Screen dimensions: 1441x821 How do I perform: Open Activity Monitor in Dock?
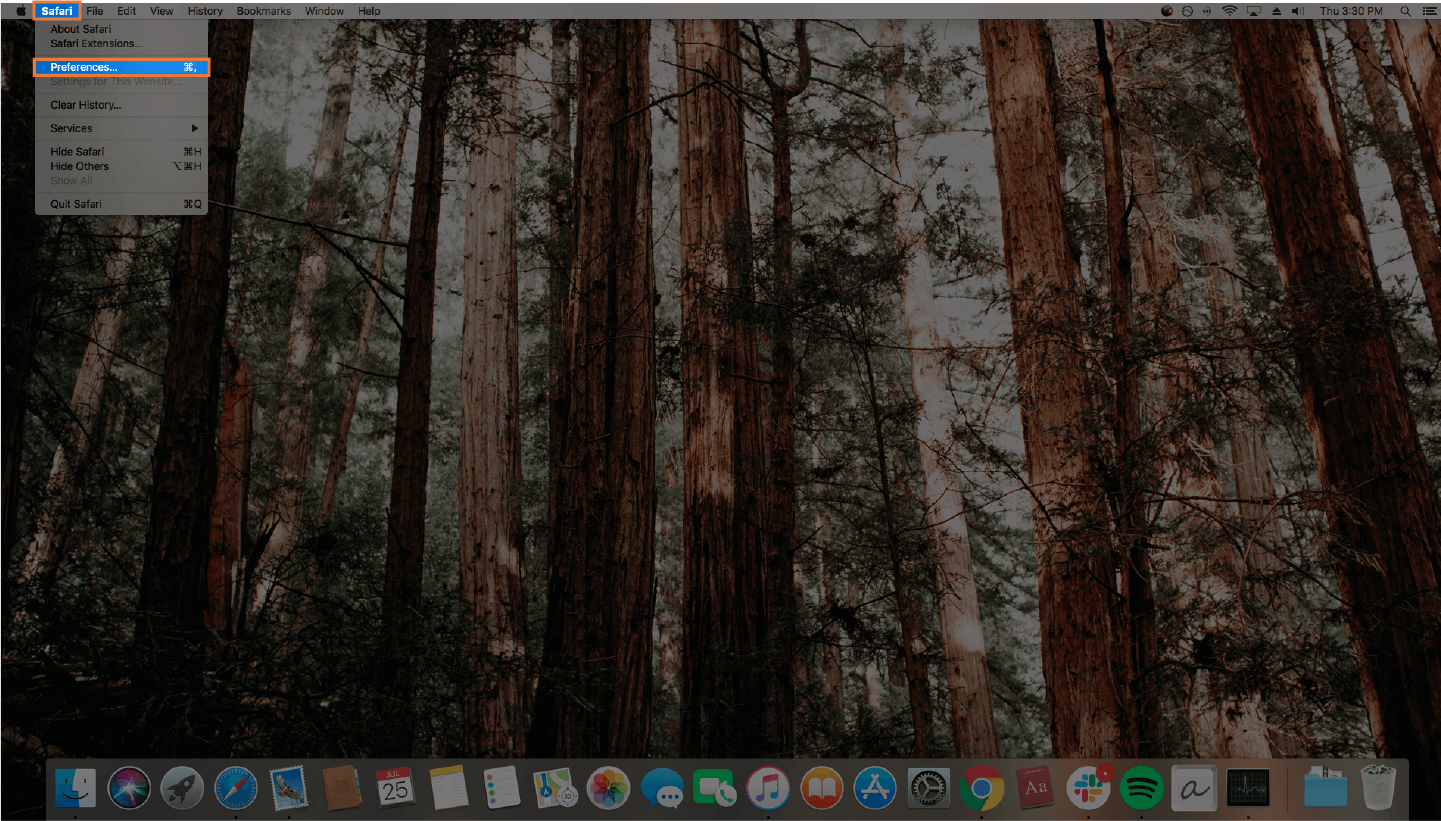coord(1248,789)
